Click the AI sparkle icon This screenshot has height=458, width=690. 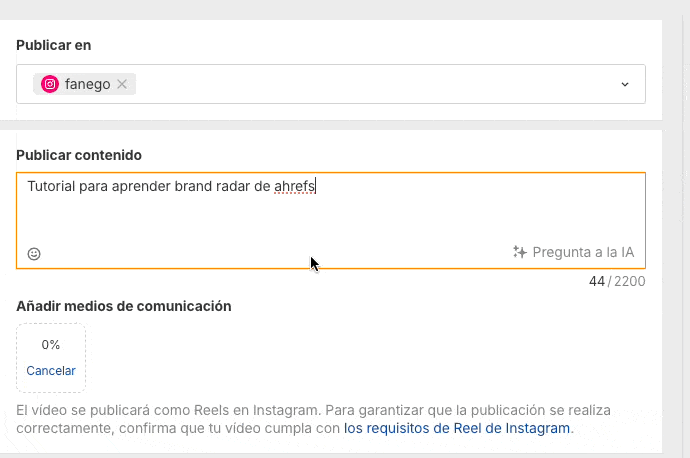(x=519, y=252)
